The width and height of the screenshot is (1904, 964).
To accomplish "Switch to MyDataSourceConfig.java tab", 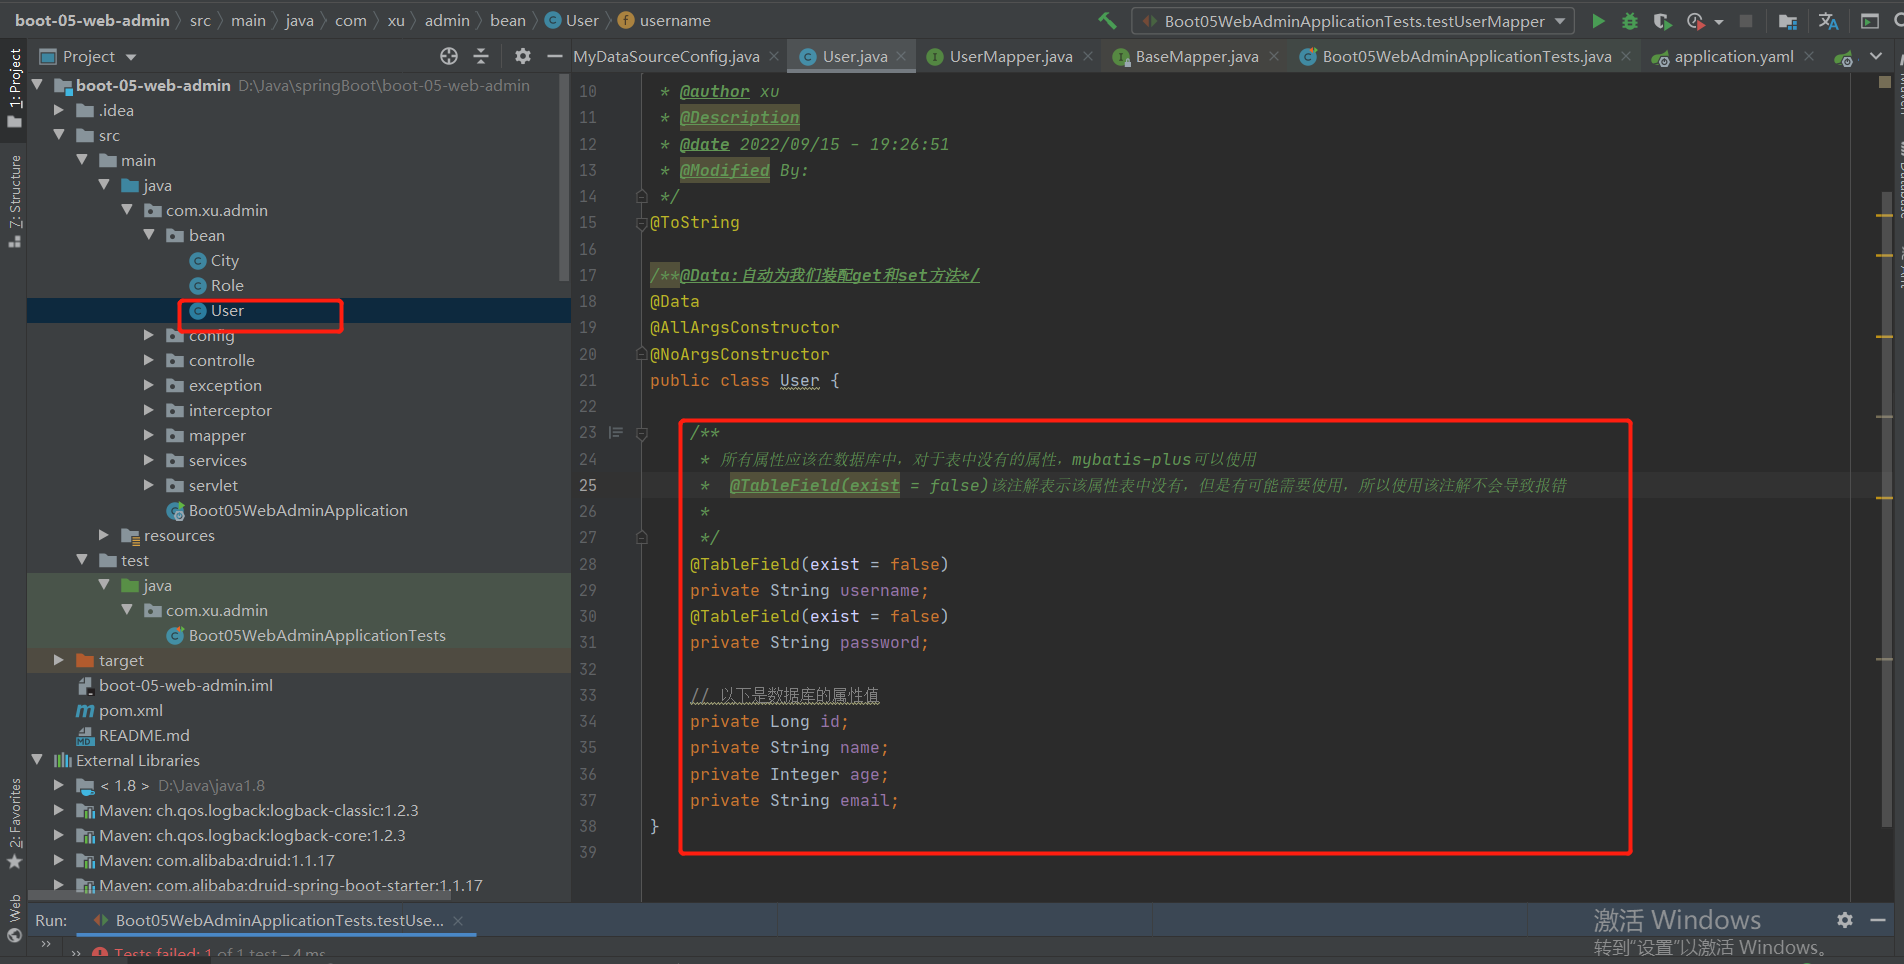I will [x=666, y=57].
